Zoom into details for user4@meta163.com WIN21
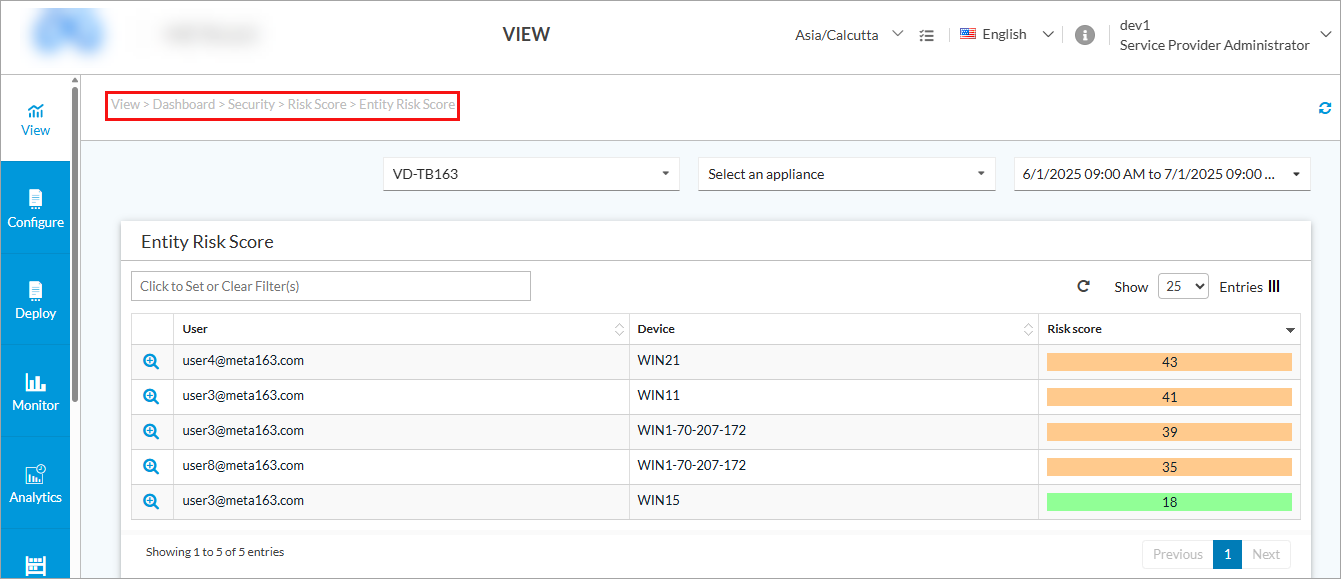 [151, 362]
